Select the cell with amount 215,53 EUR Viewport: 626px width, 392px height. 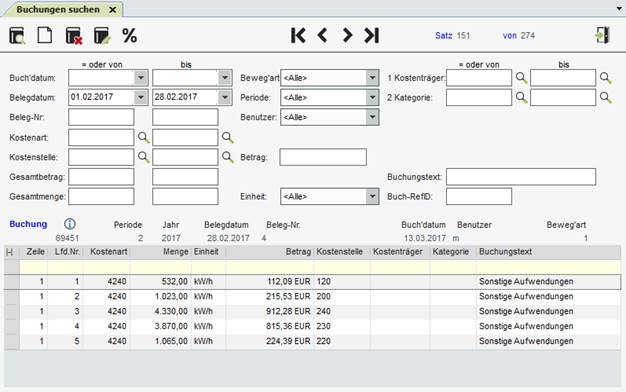point(270,297)
